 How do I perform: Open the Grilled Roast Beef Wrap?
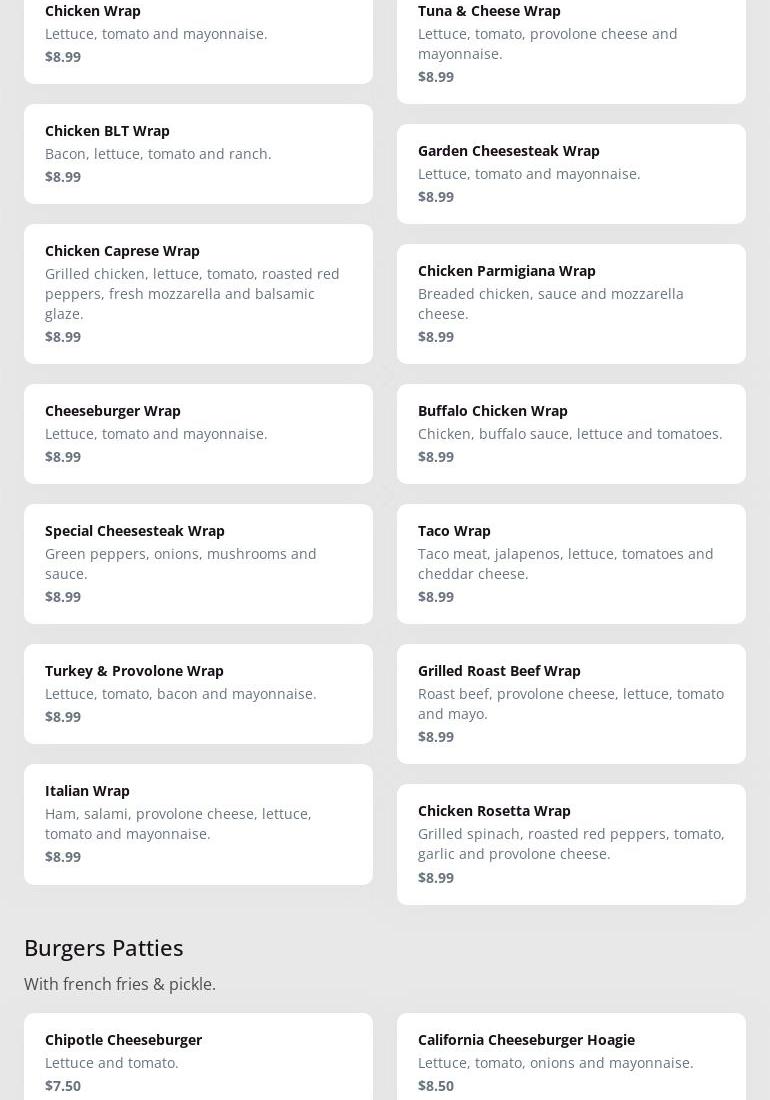pyautogui.click(x=571, y=703)
